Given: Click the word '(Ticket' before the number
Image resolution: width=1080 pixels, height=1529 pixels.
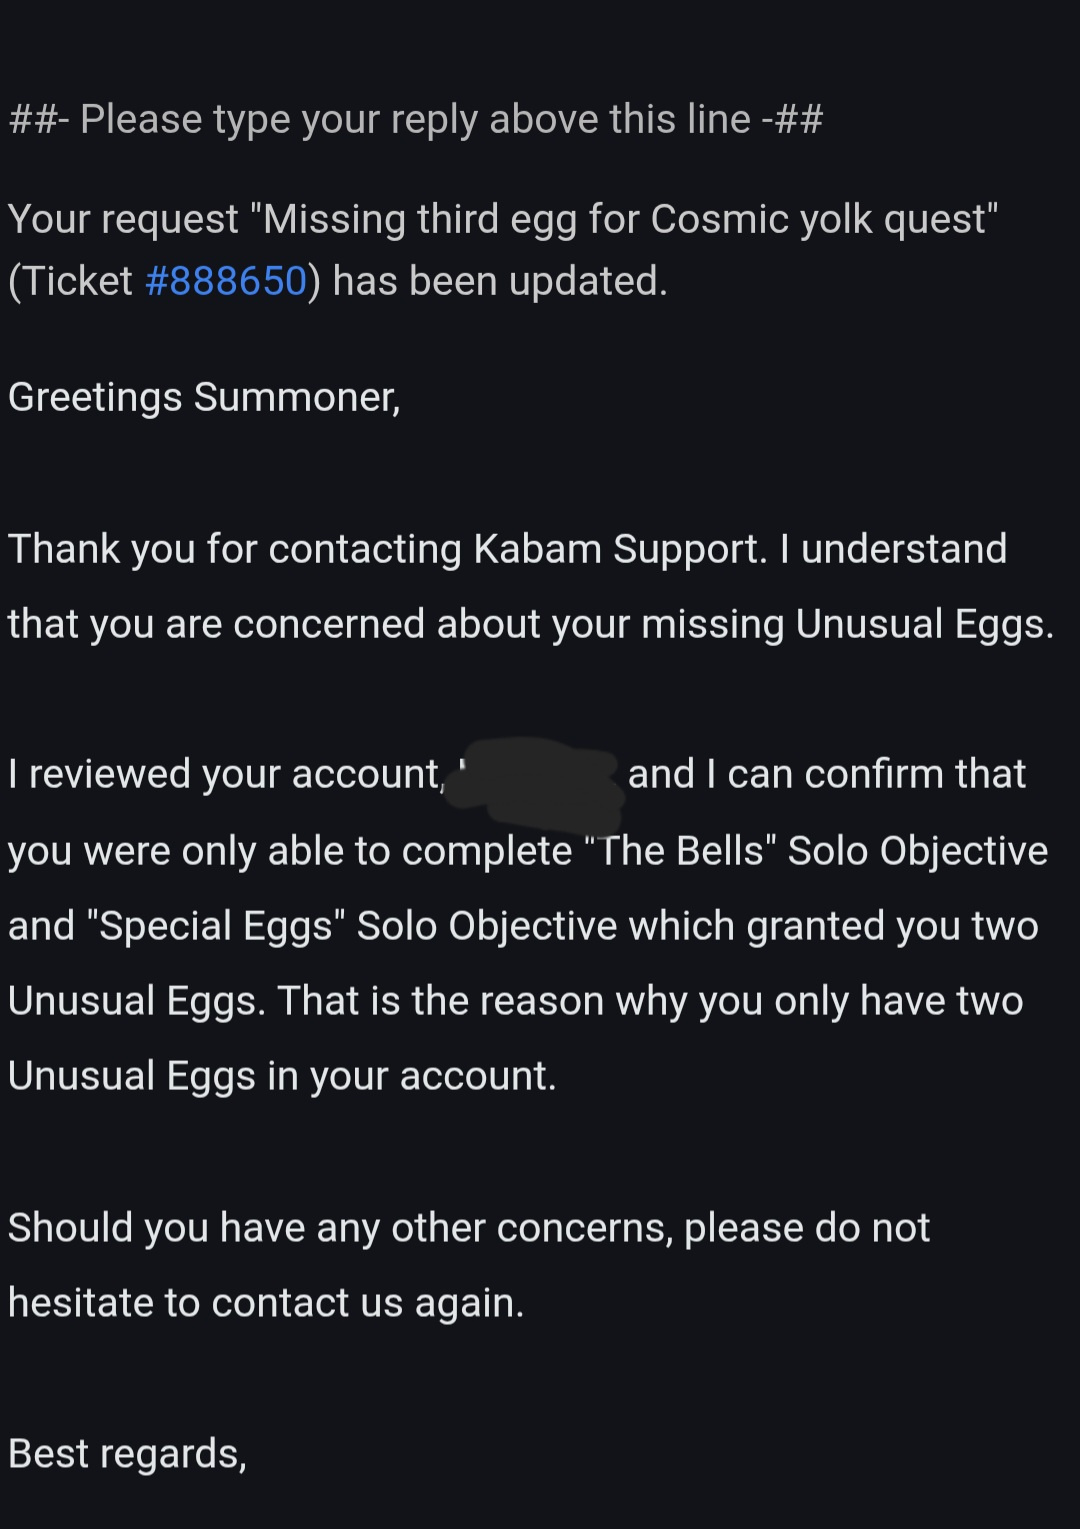Looking at the screenshot, I should [71, 281].
